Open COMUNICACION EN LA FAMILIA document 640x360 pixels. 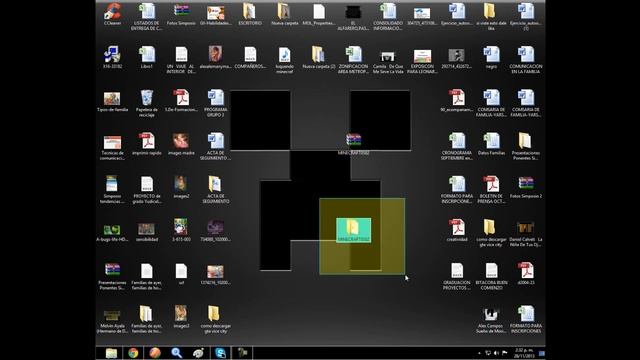pyautogui.click(x=526, y=60)
